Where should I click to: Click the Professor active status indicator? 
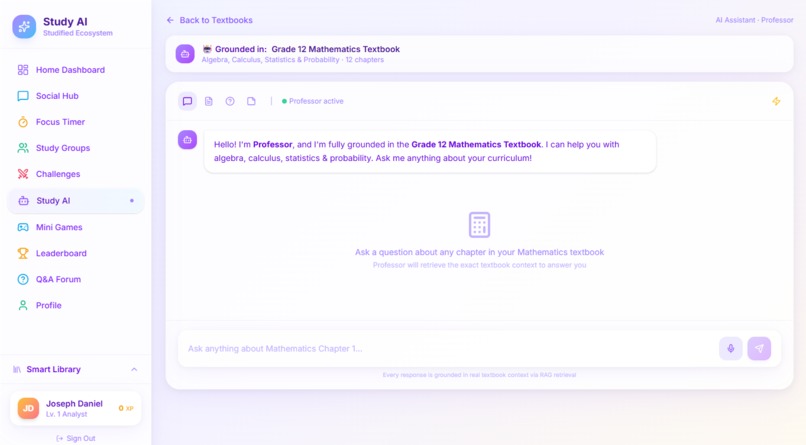(x=313, y=101)
